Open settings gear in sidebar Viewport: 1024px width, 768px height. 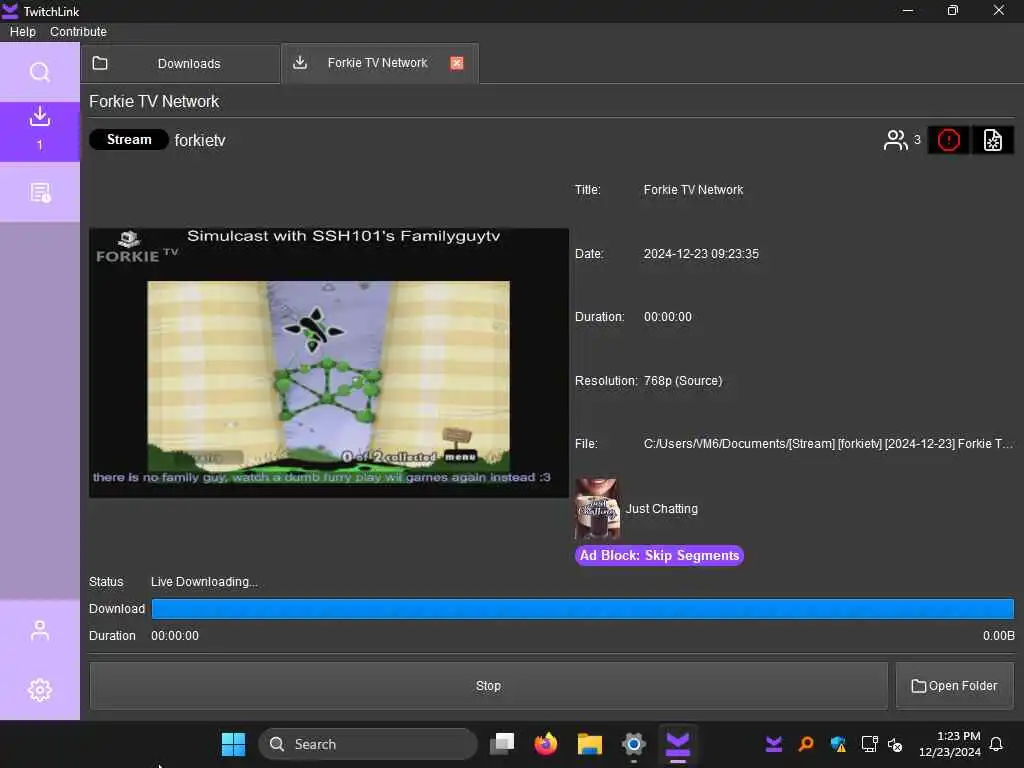40,690
